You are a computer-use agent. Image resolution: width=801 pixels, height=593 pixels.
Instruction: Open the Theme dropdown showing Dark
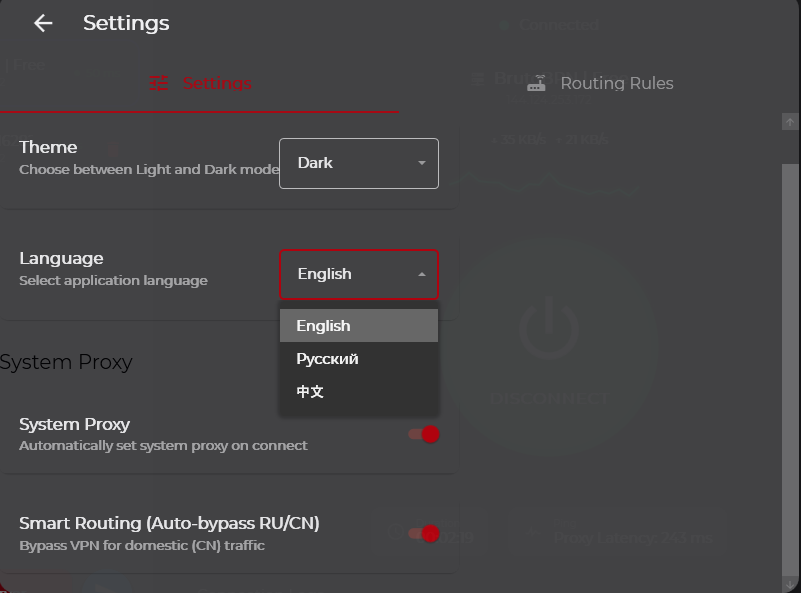(x=359, y=163)
